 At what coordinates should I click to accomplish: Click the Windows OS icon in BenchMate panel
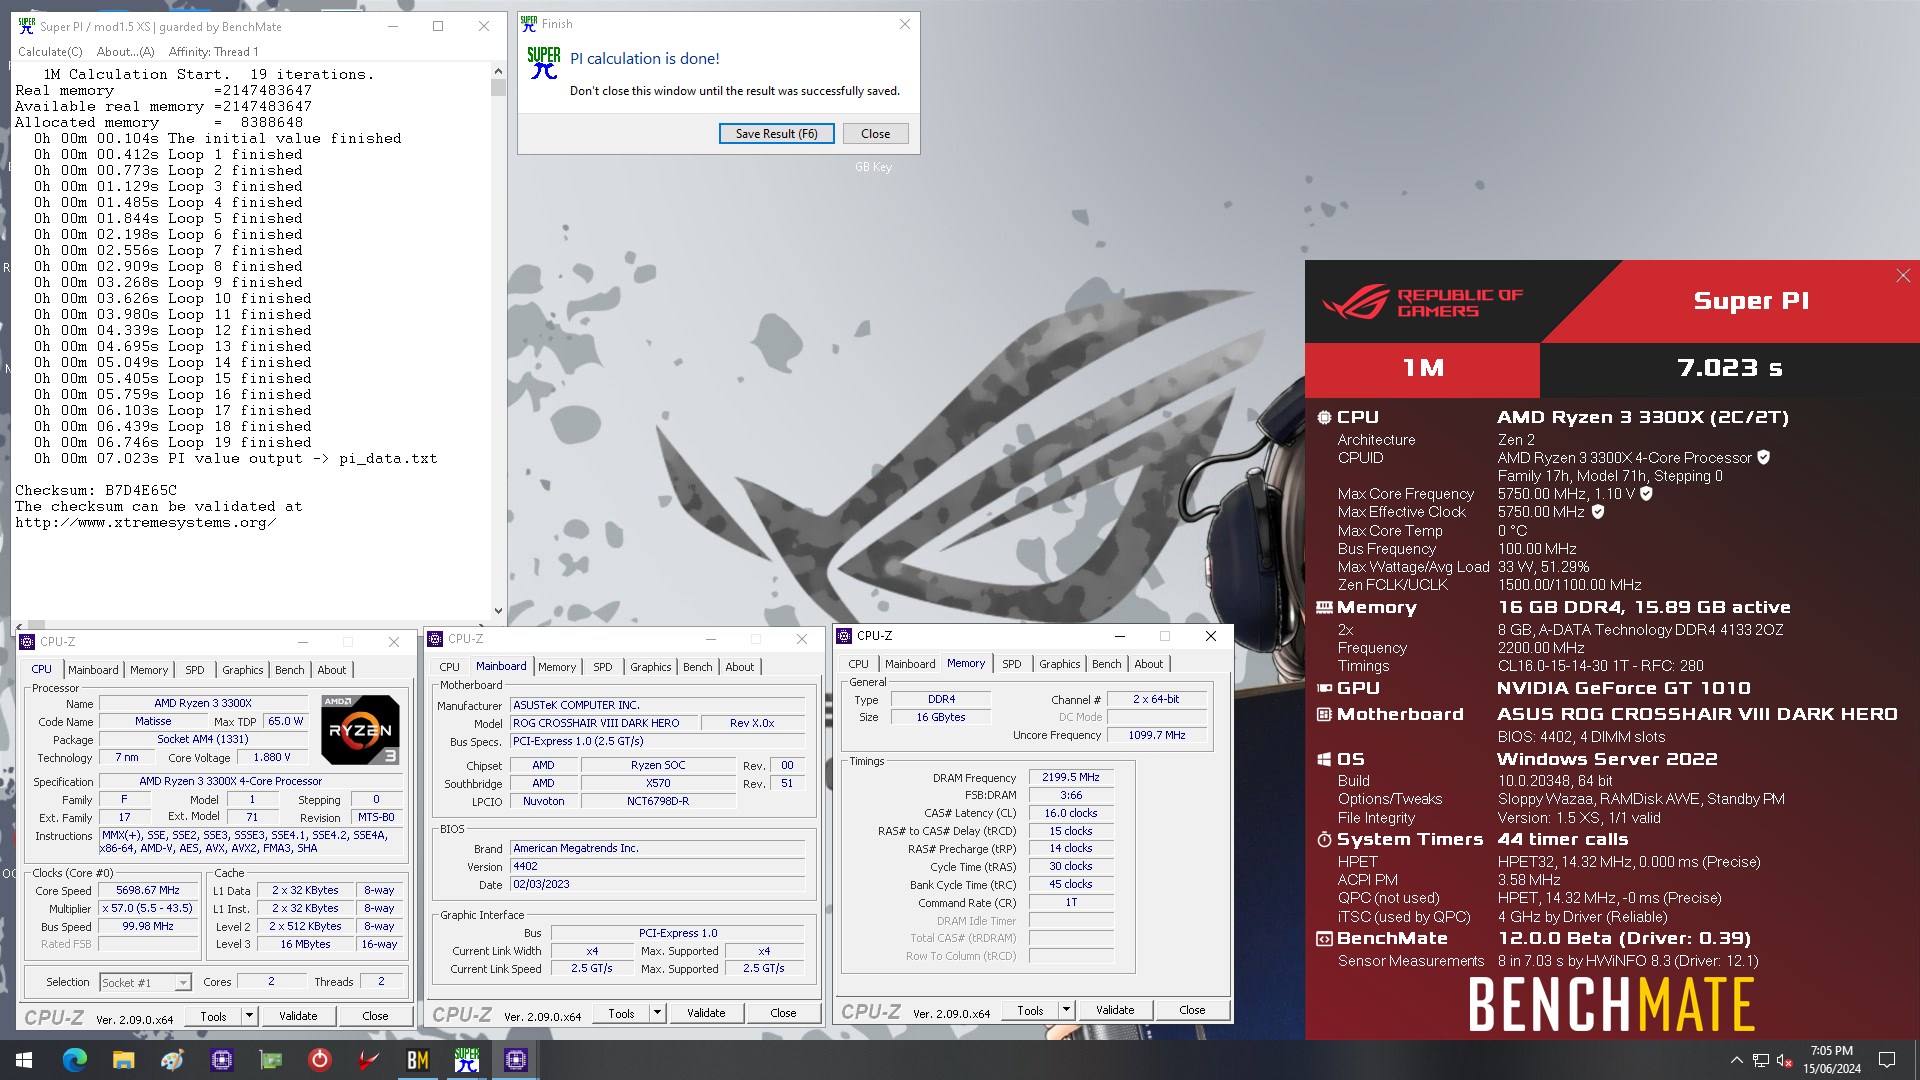[1324, 759]
